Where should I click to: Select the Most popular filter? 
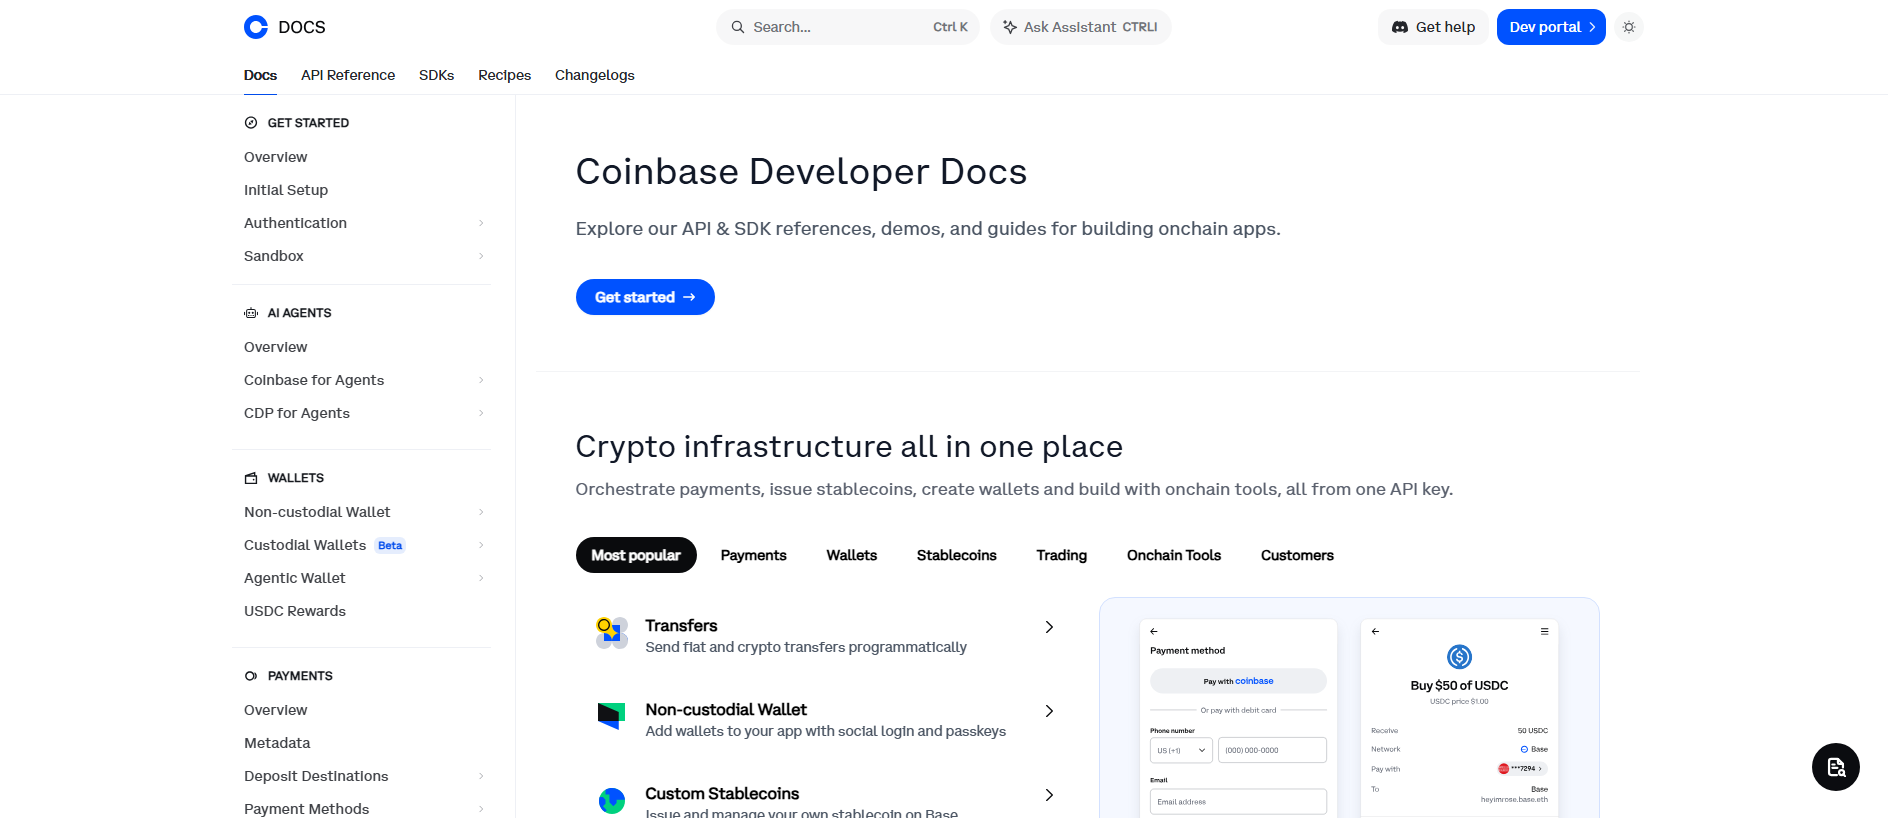[x=636, y=555]
